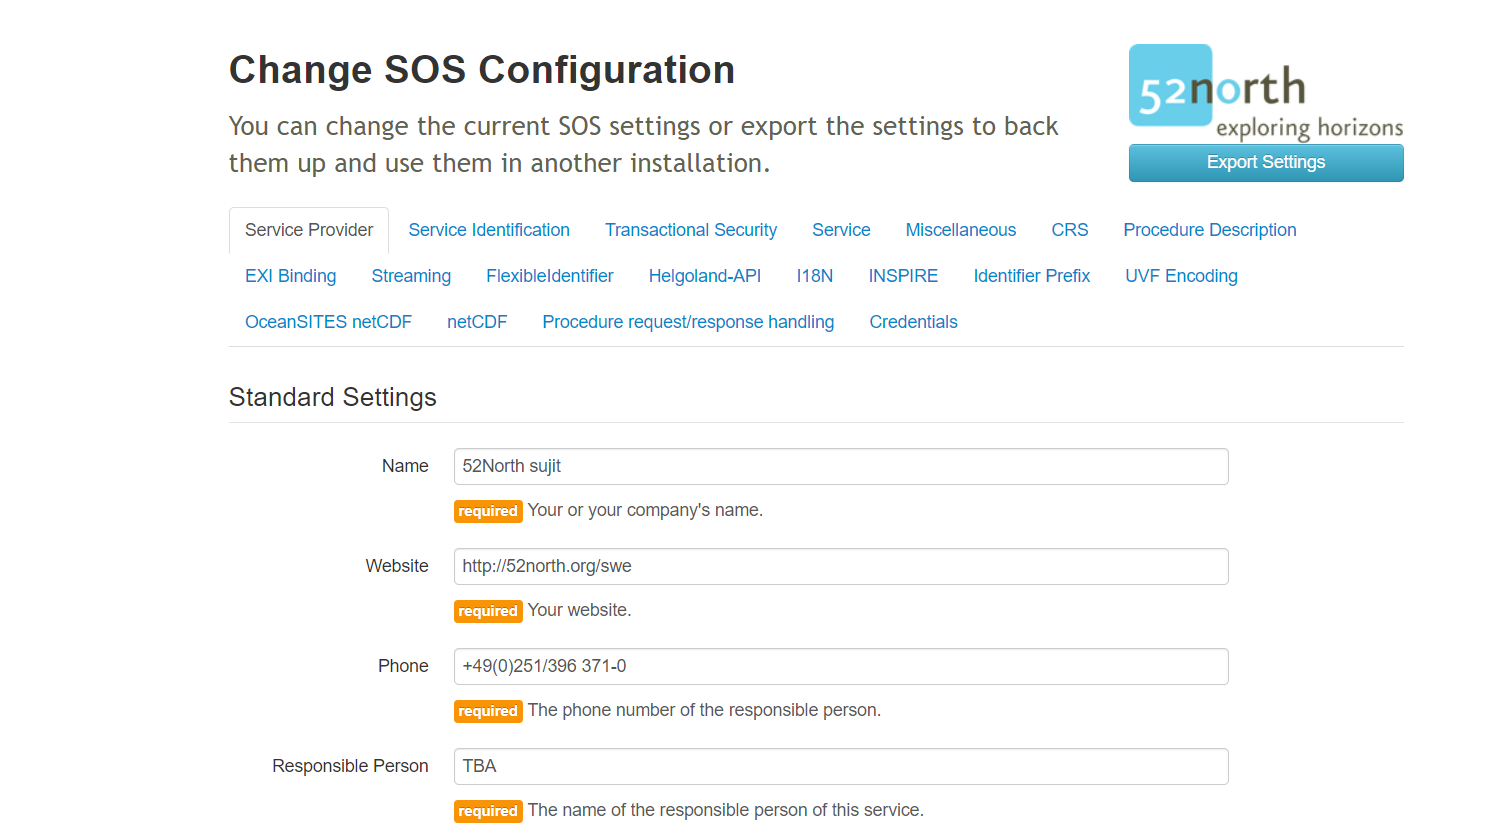Screen dimensions: 1509x840
Task: Click into the Phone input field
Action: pyautogui.click(x=841, y=667)
